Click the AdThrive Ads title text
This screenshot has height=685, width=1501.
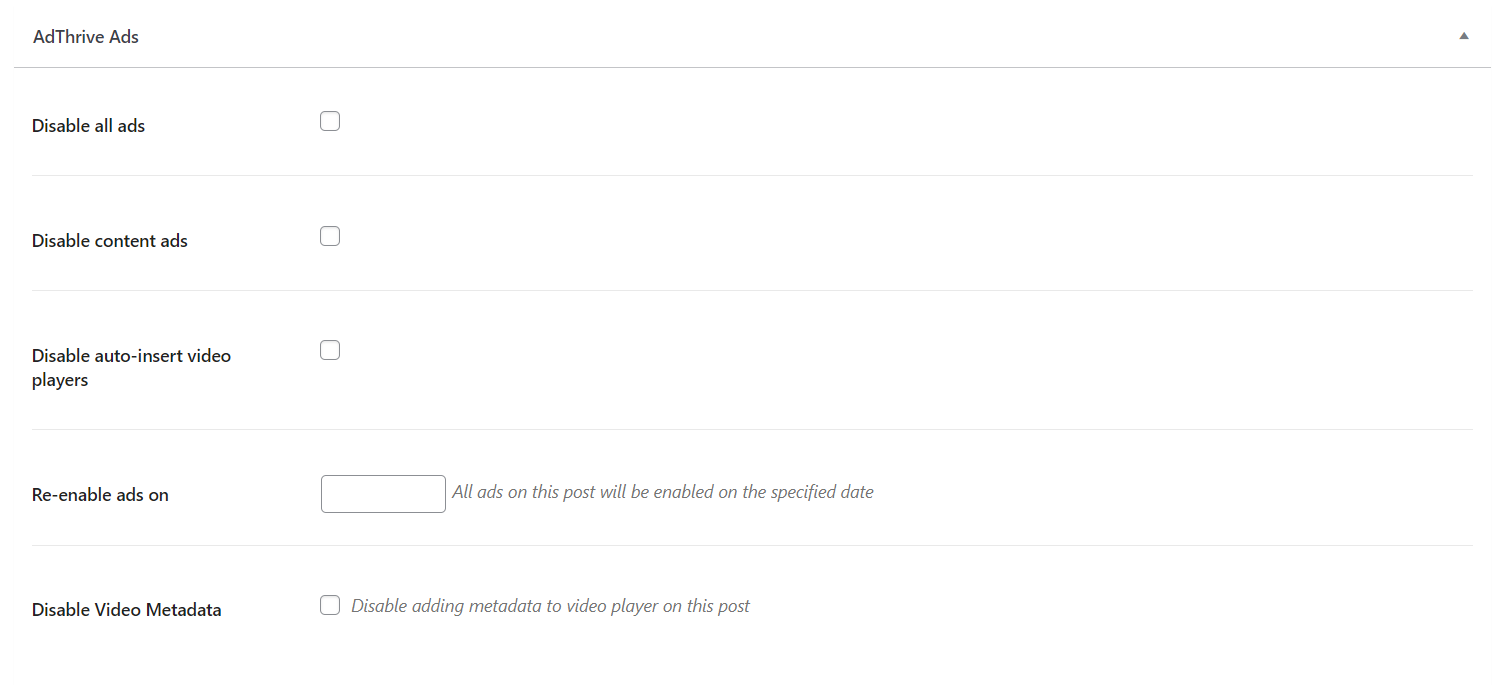86,36
